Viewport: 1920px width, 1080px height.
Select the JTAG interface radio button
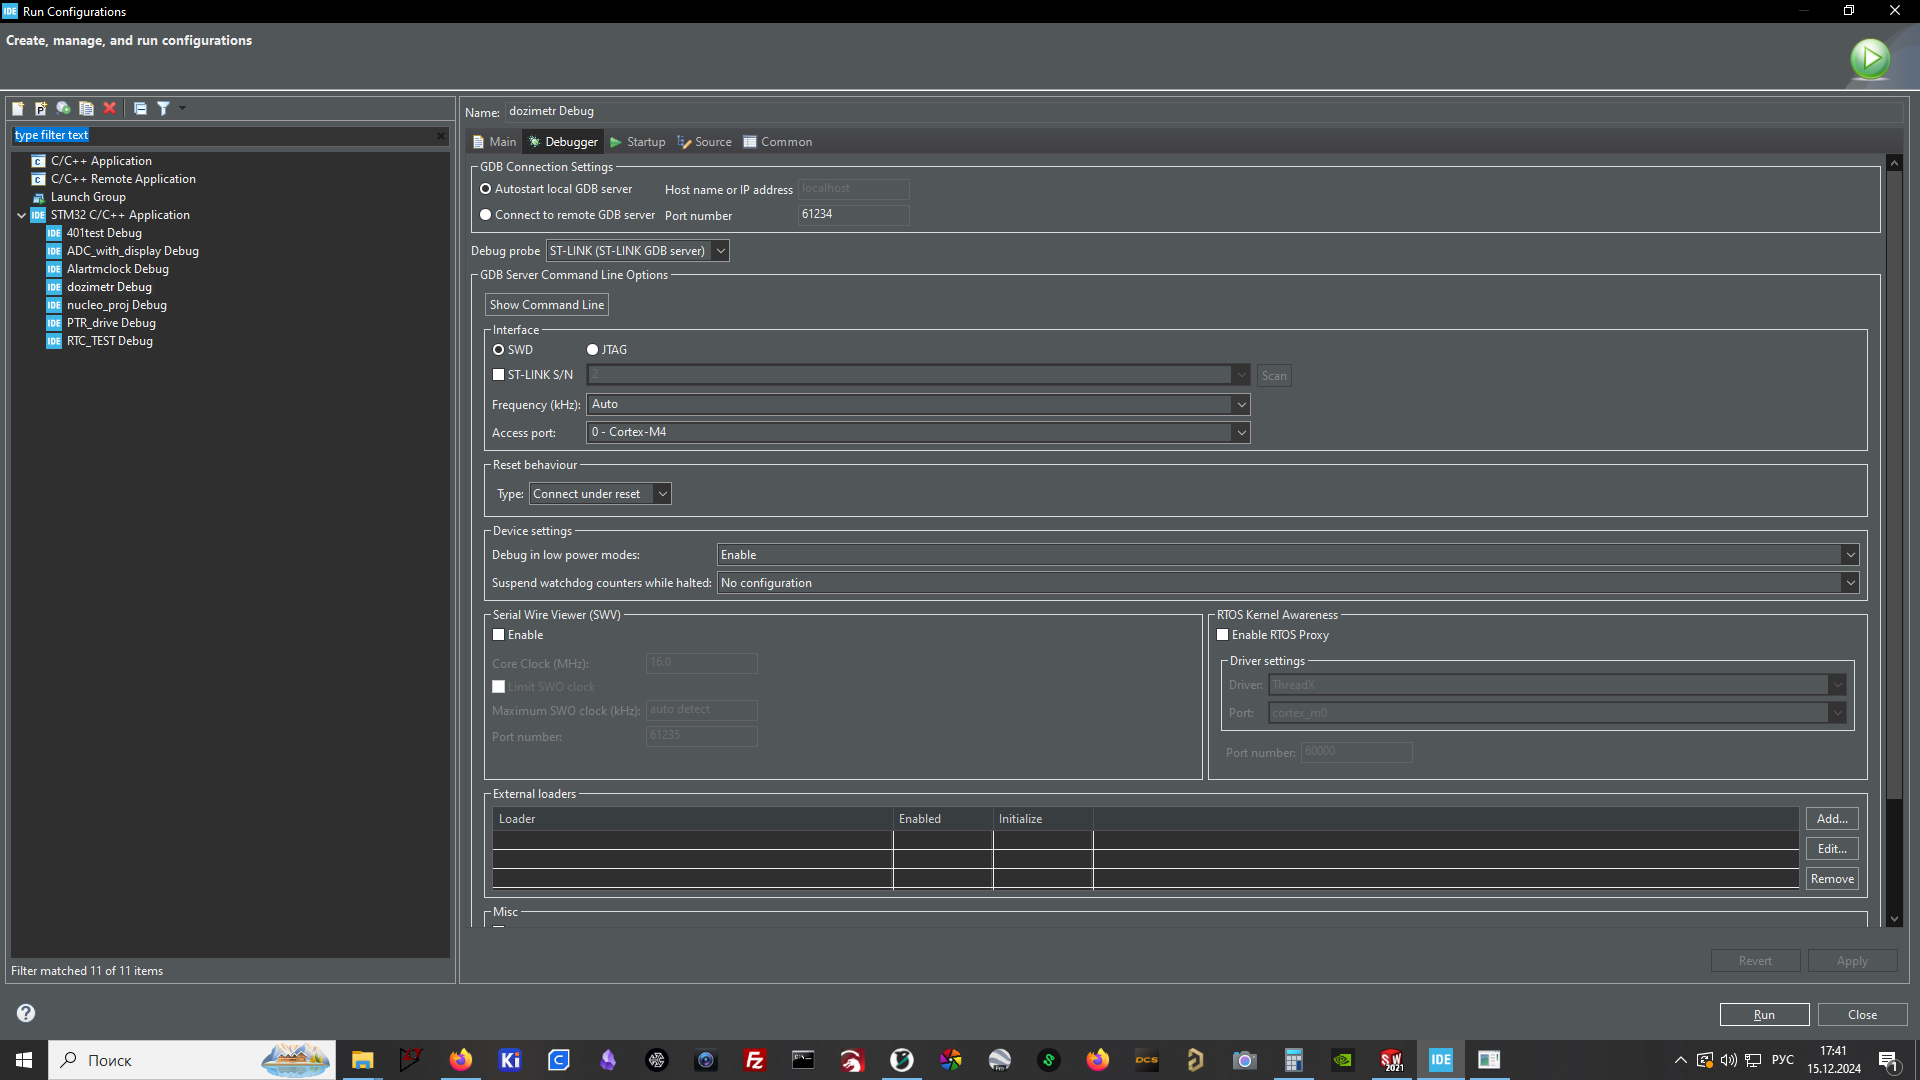click(593, 350)
